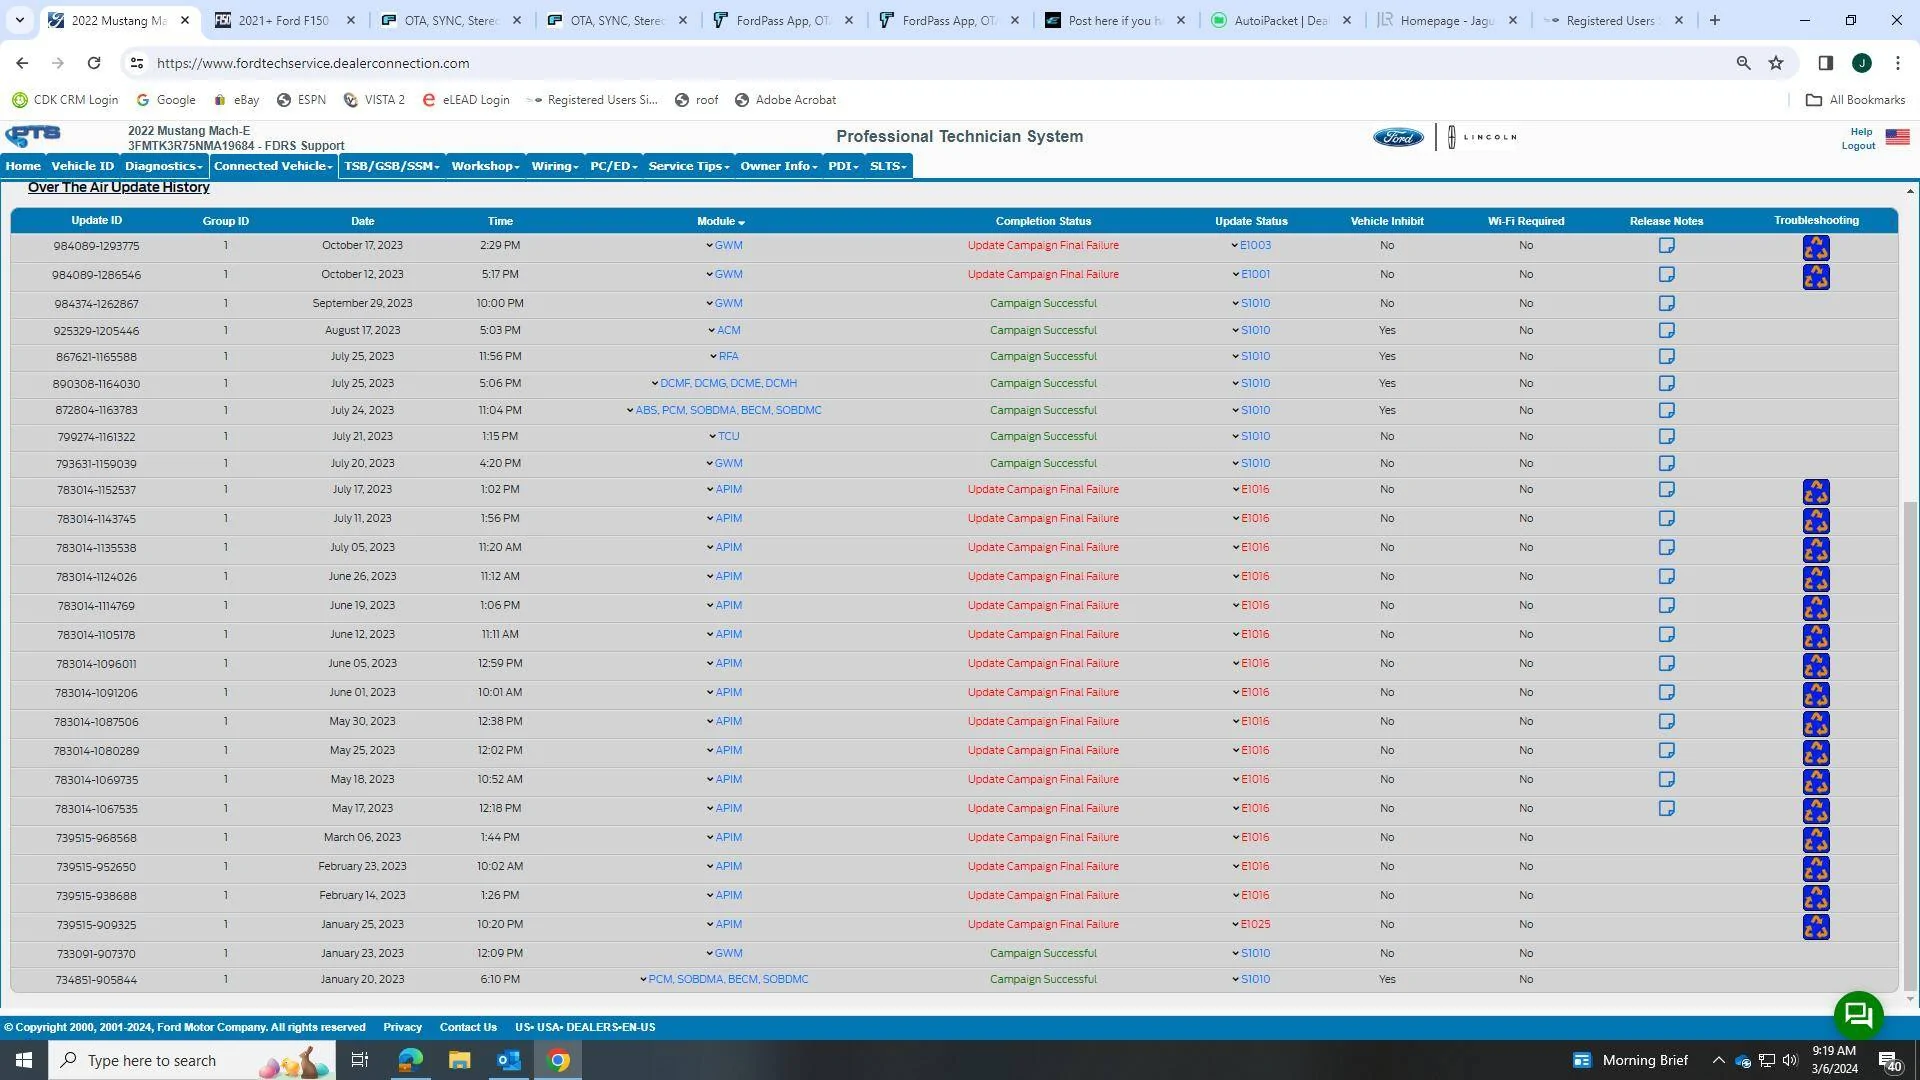Click the PTS logo

33,136
